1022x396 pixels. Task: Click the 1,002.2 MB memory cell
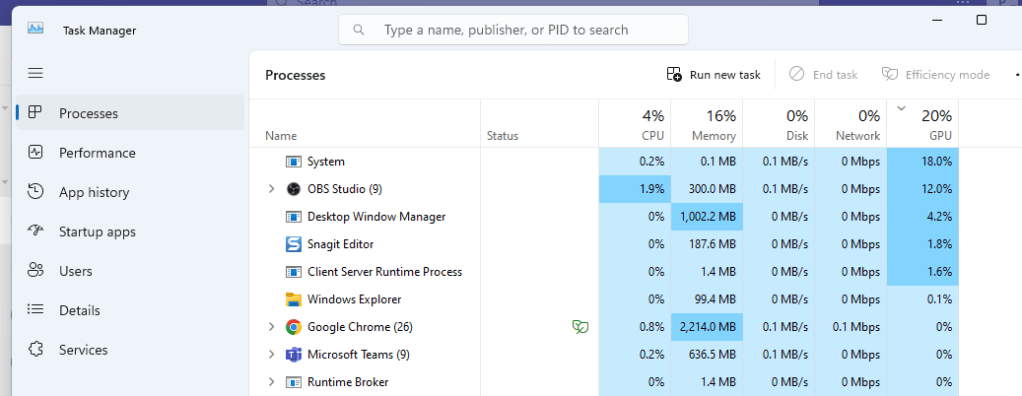pos(707,217)
